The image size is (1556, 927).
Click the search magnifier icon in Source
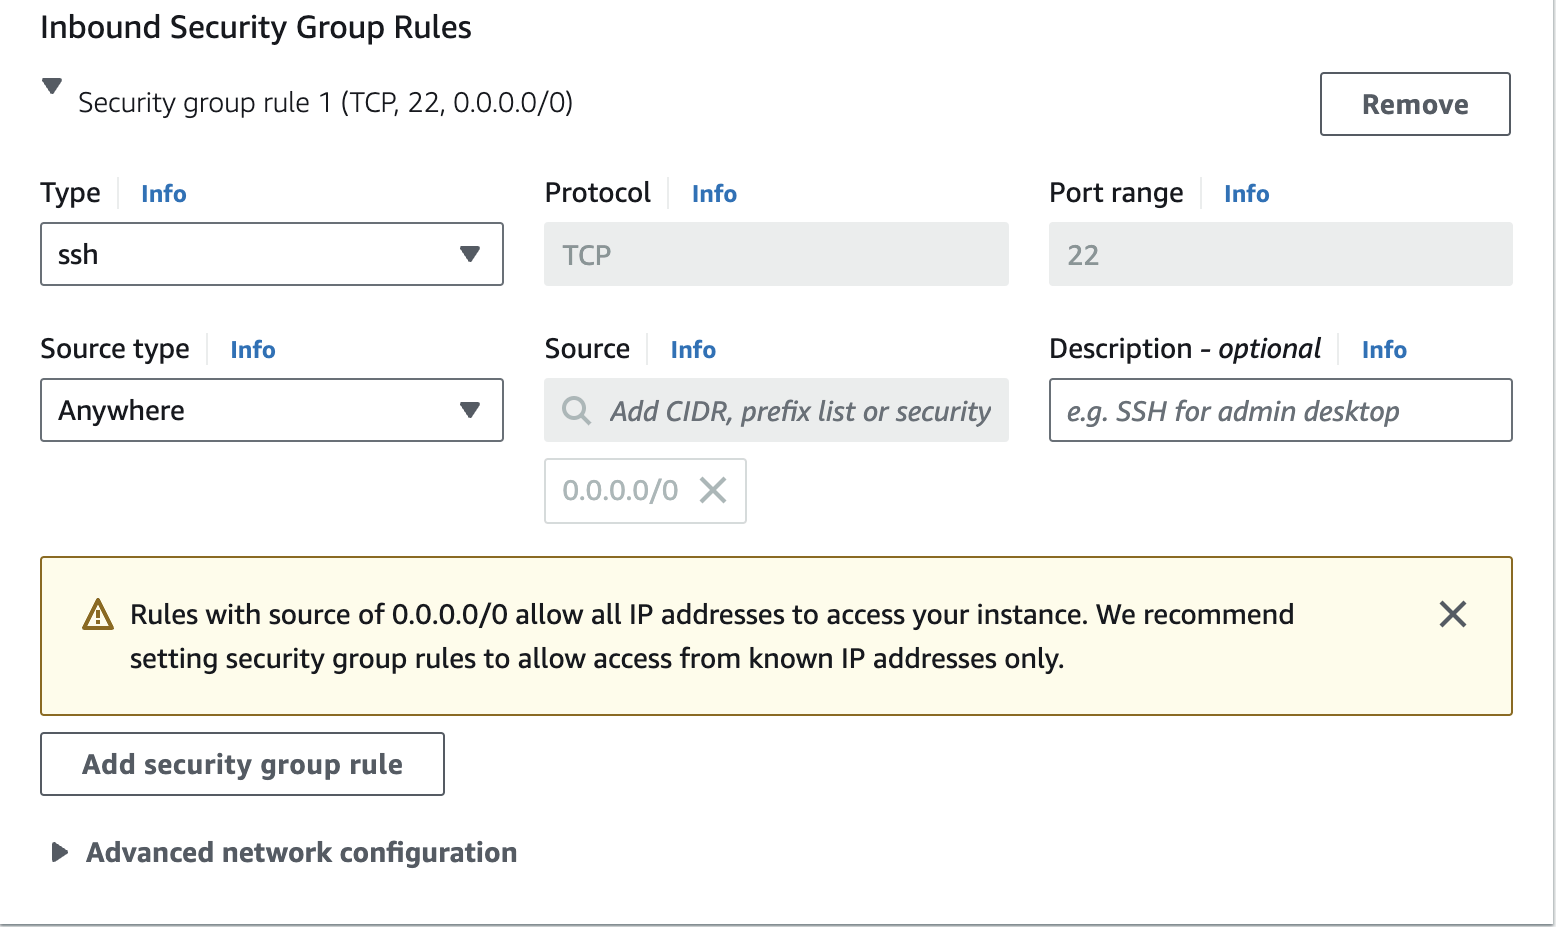[576, 410]
